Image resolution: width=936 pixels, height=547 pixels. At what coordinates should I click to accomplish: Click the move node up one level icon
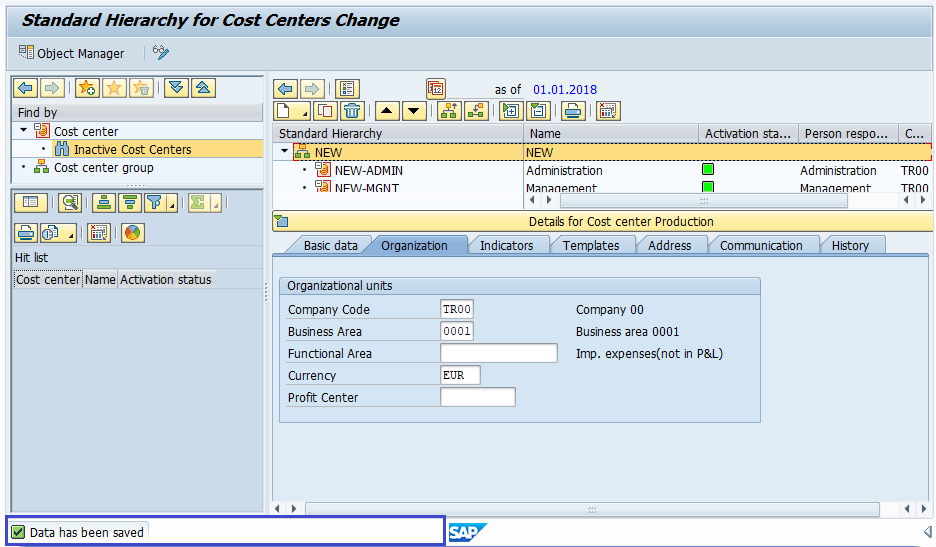tap(449, 111)
